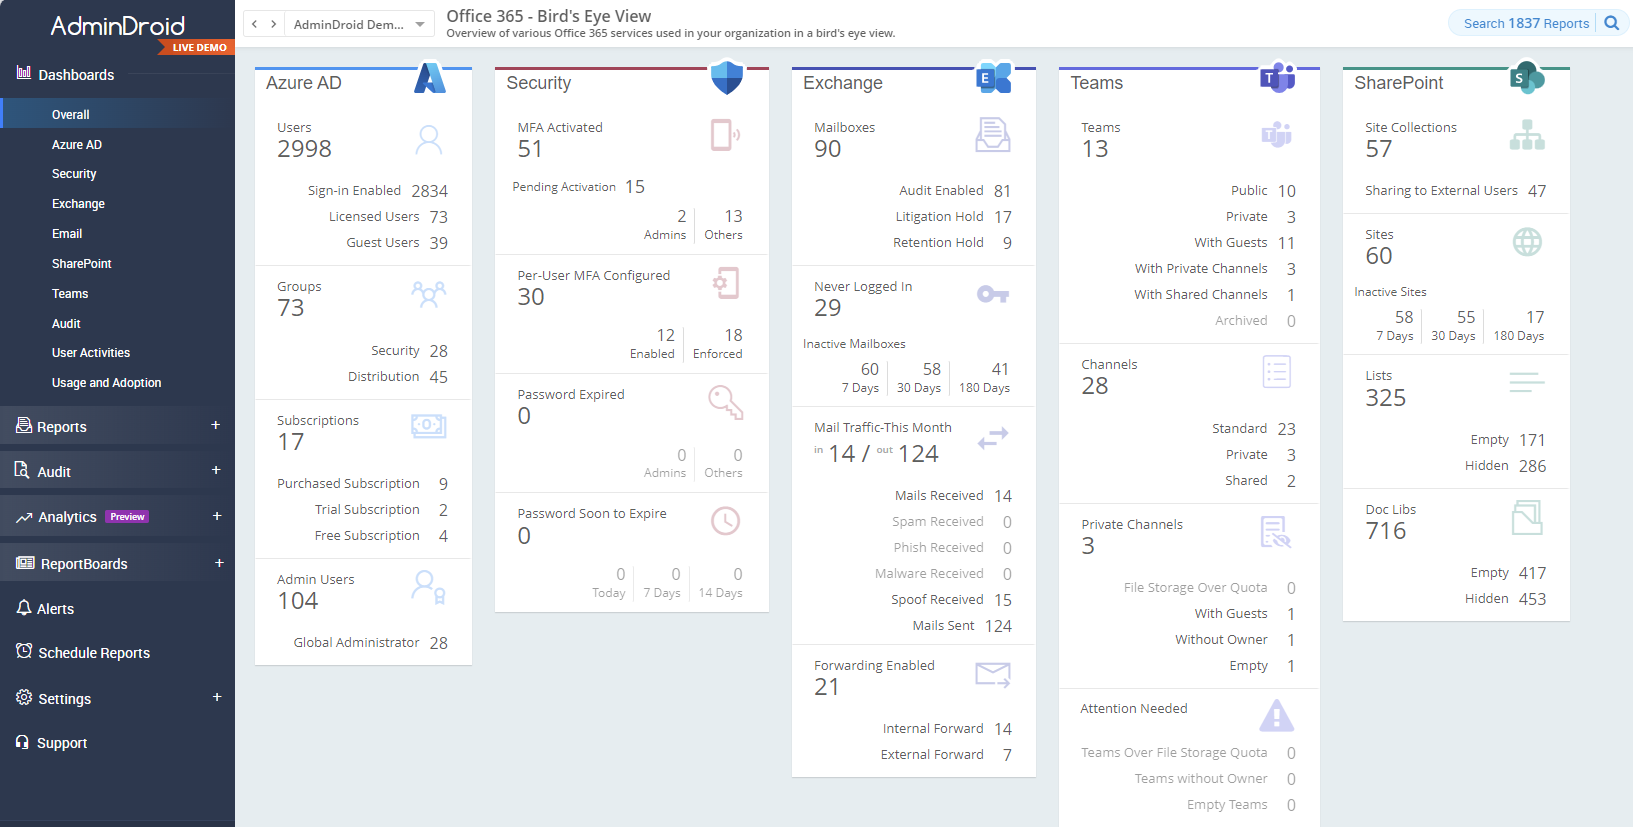Select the Overall dashboard

pos(117,114)
